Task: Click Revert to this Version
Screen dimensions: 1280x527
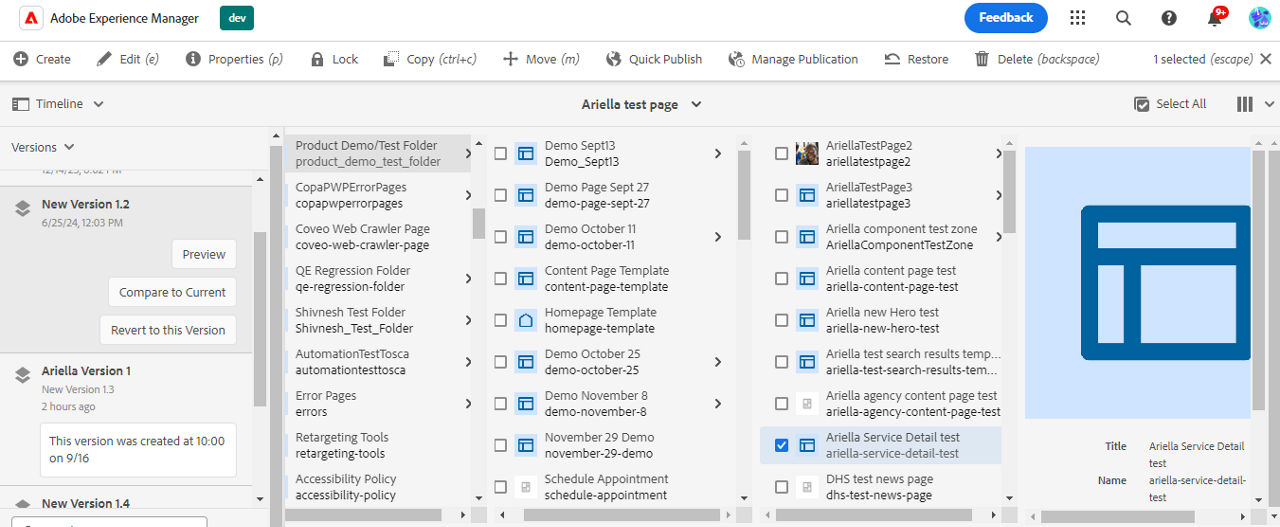Action: 168,330
